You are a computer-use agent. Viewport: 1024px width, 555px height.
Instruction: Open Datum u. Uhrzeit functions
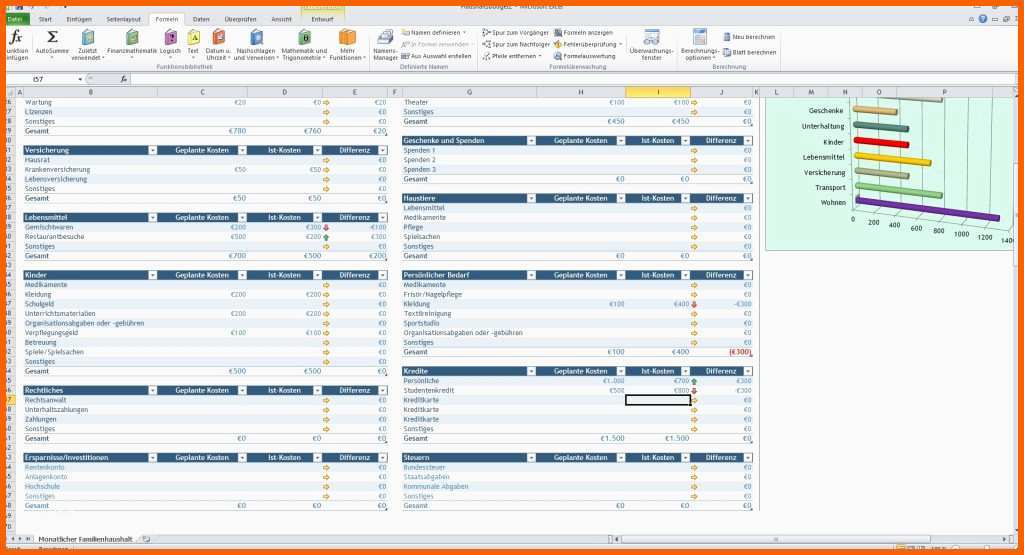[x=218, y=44]
